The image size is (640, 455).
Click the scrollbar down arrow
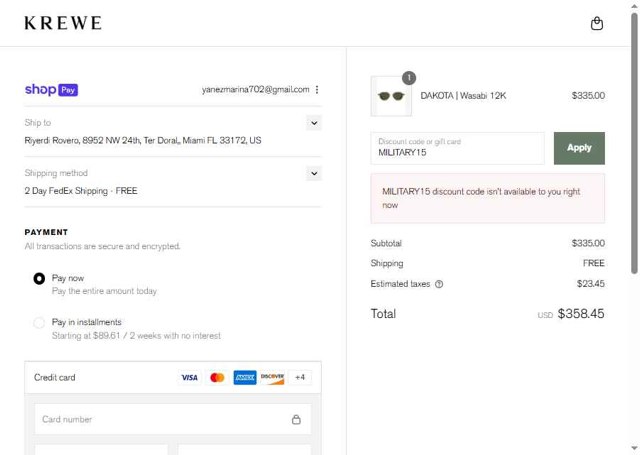tap(634, 449)
